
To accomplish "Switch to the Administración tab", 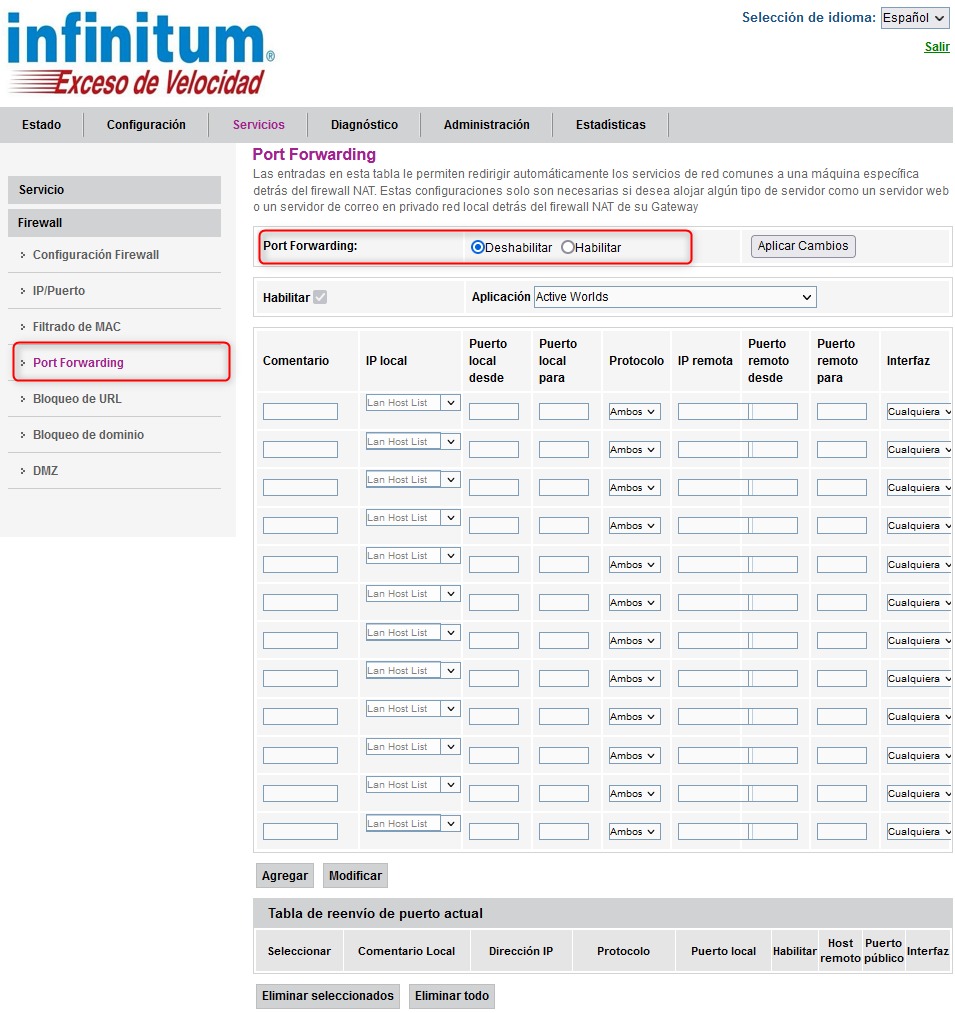I will click(x=487, y=125).
